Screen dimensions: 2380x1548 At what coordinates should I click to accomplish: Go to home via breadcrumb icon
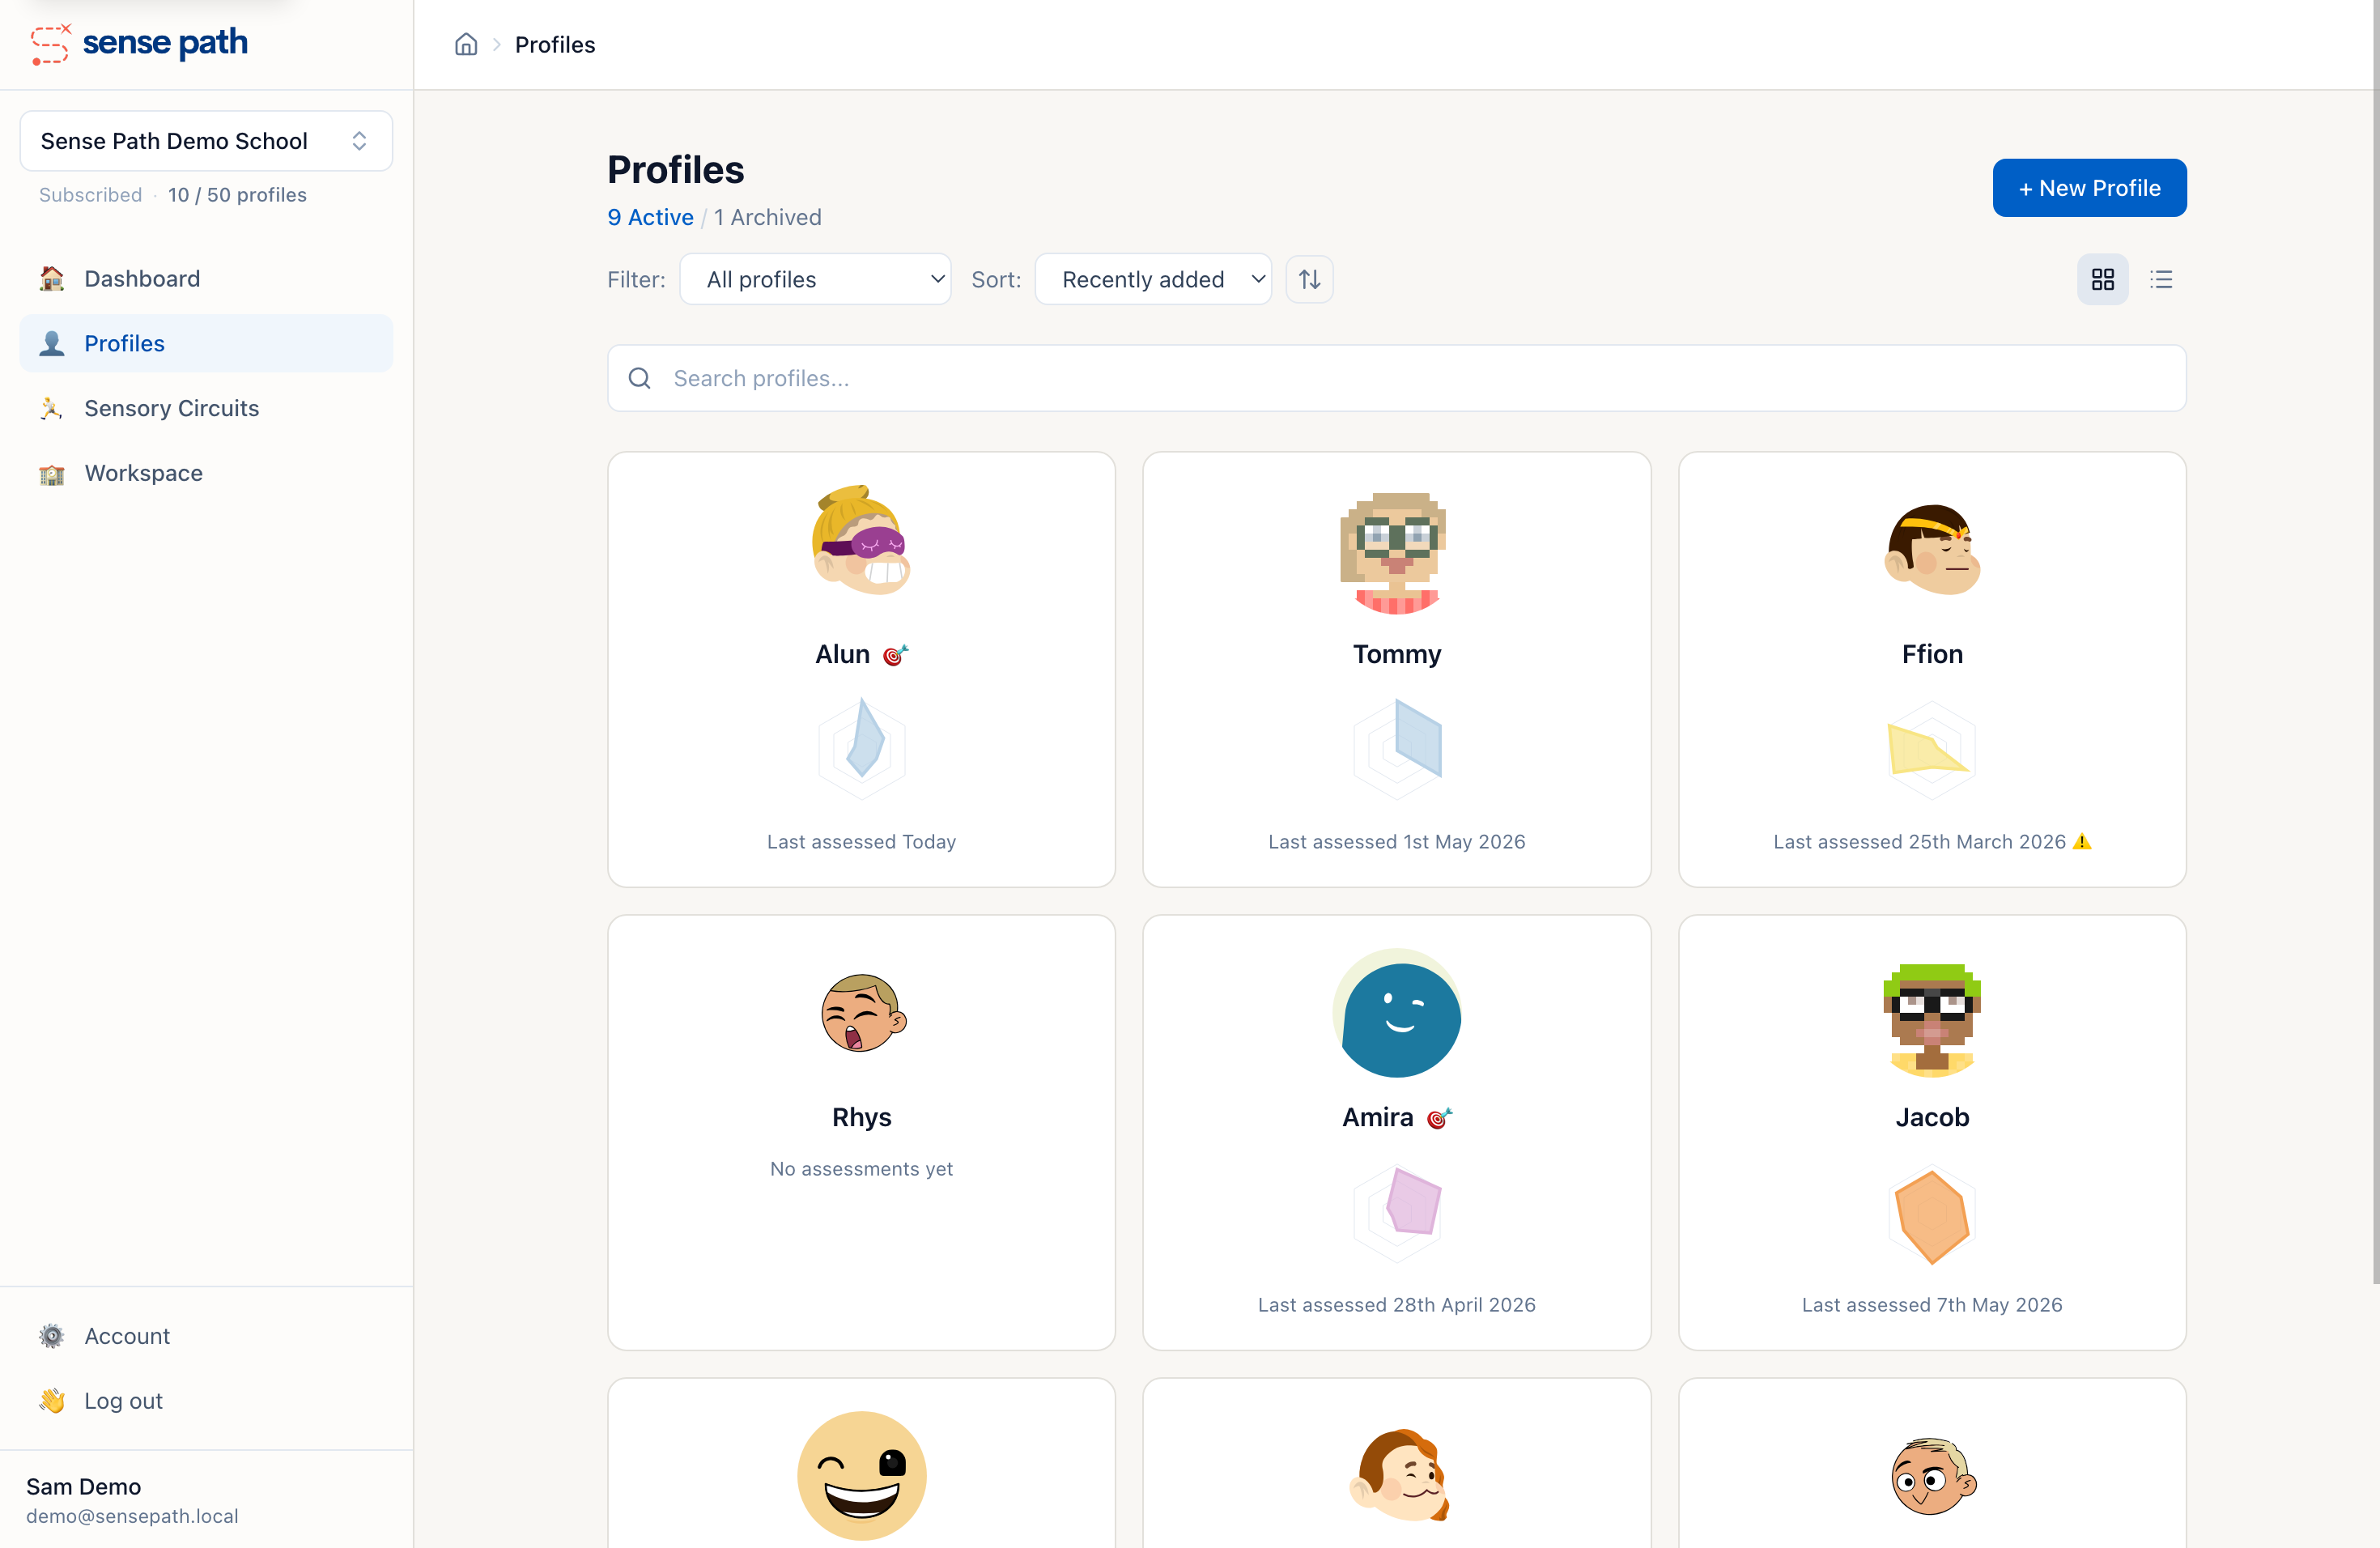pyautogui.click(x=466, y=44)
